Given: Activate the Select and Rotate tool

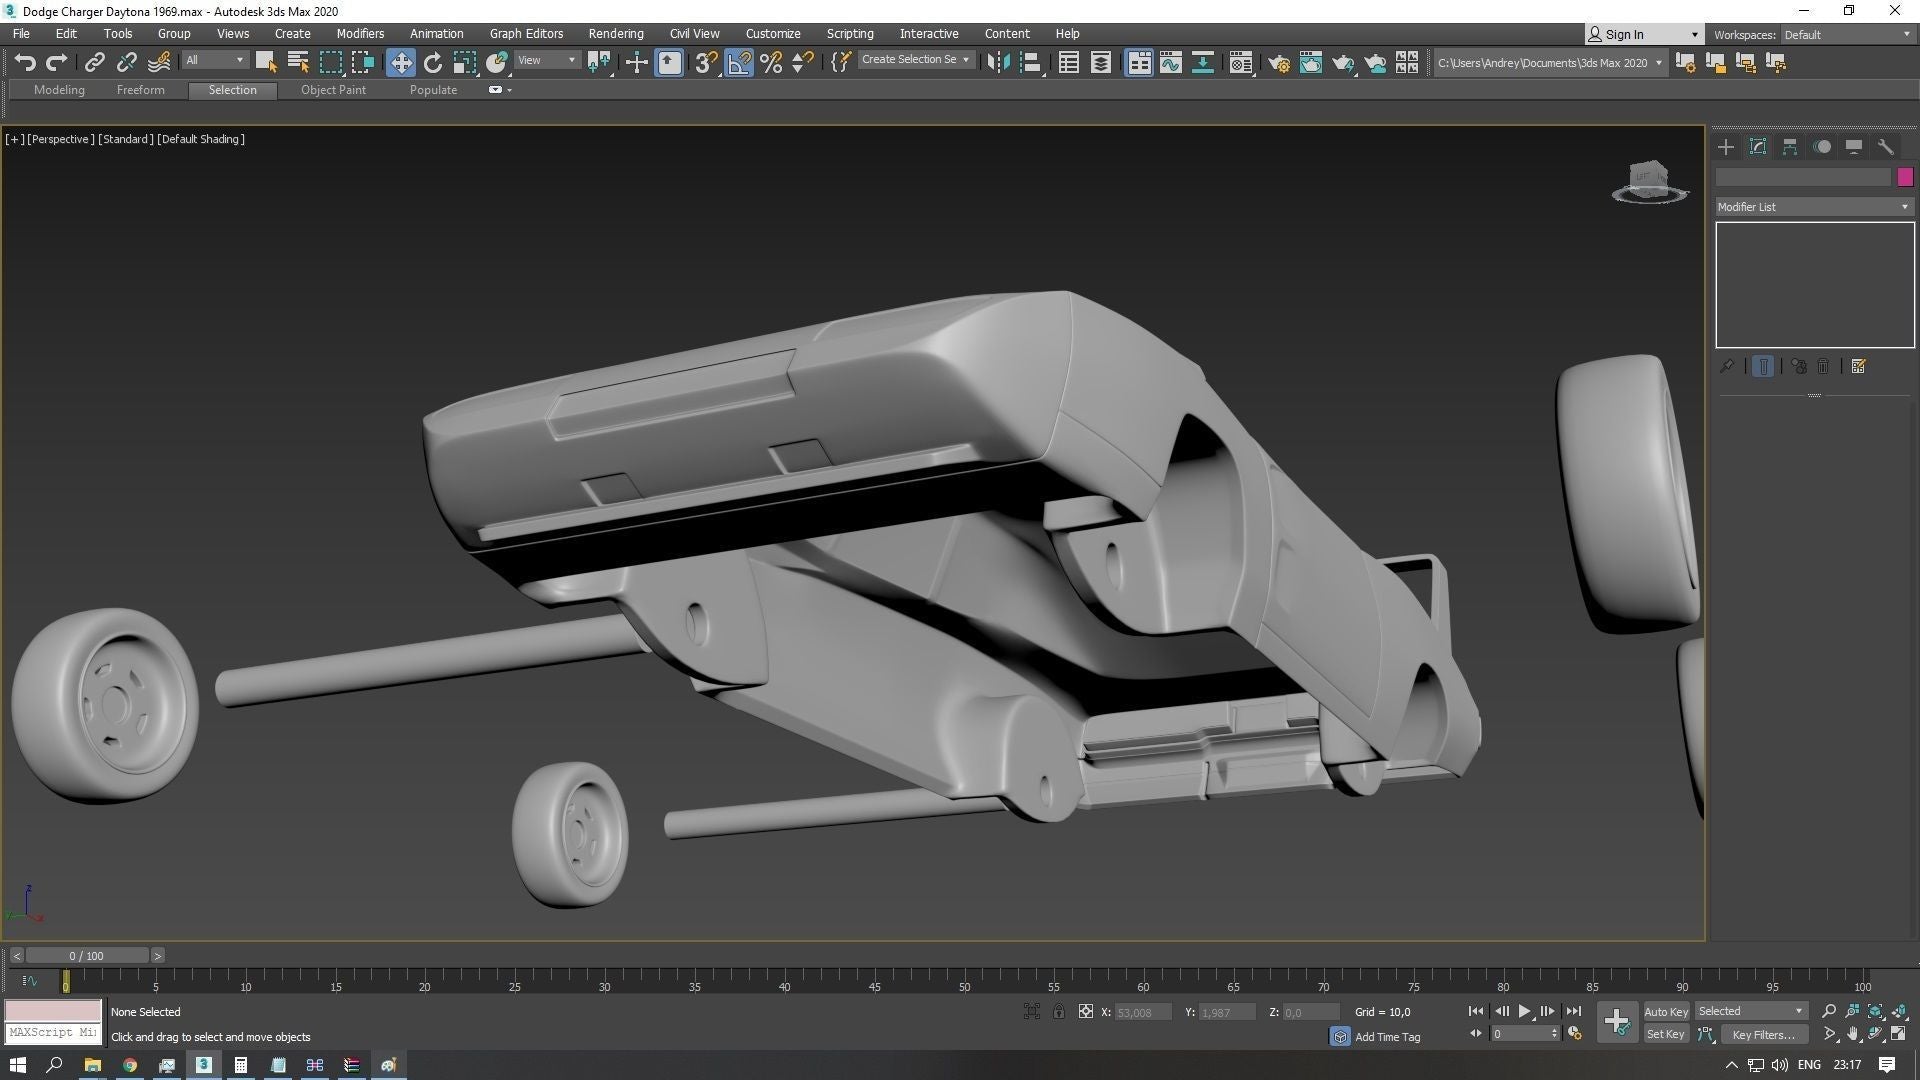Looking at the screenshot, I should [x=432, y=63].
